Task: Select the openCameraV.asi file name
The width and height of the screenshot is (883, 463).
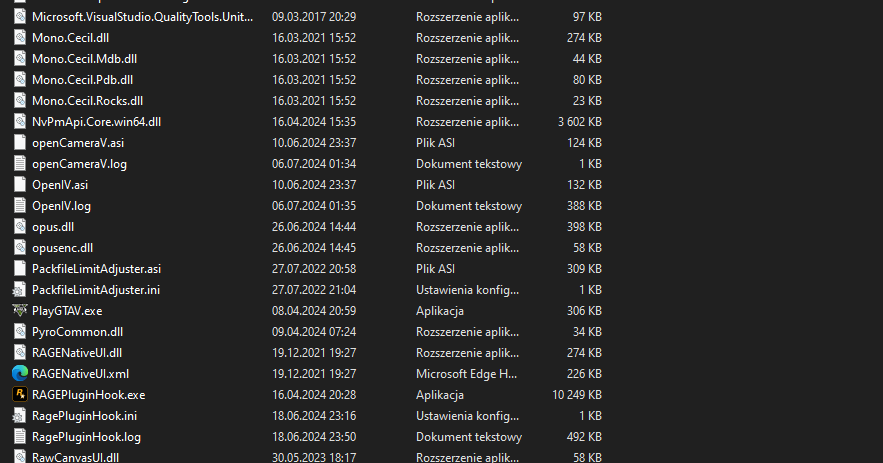Action: pyautogui.click(x=78, y=142)
